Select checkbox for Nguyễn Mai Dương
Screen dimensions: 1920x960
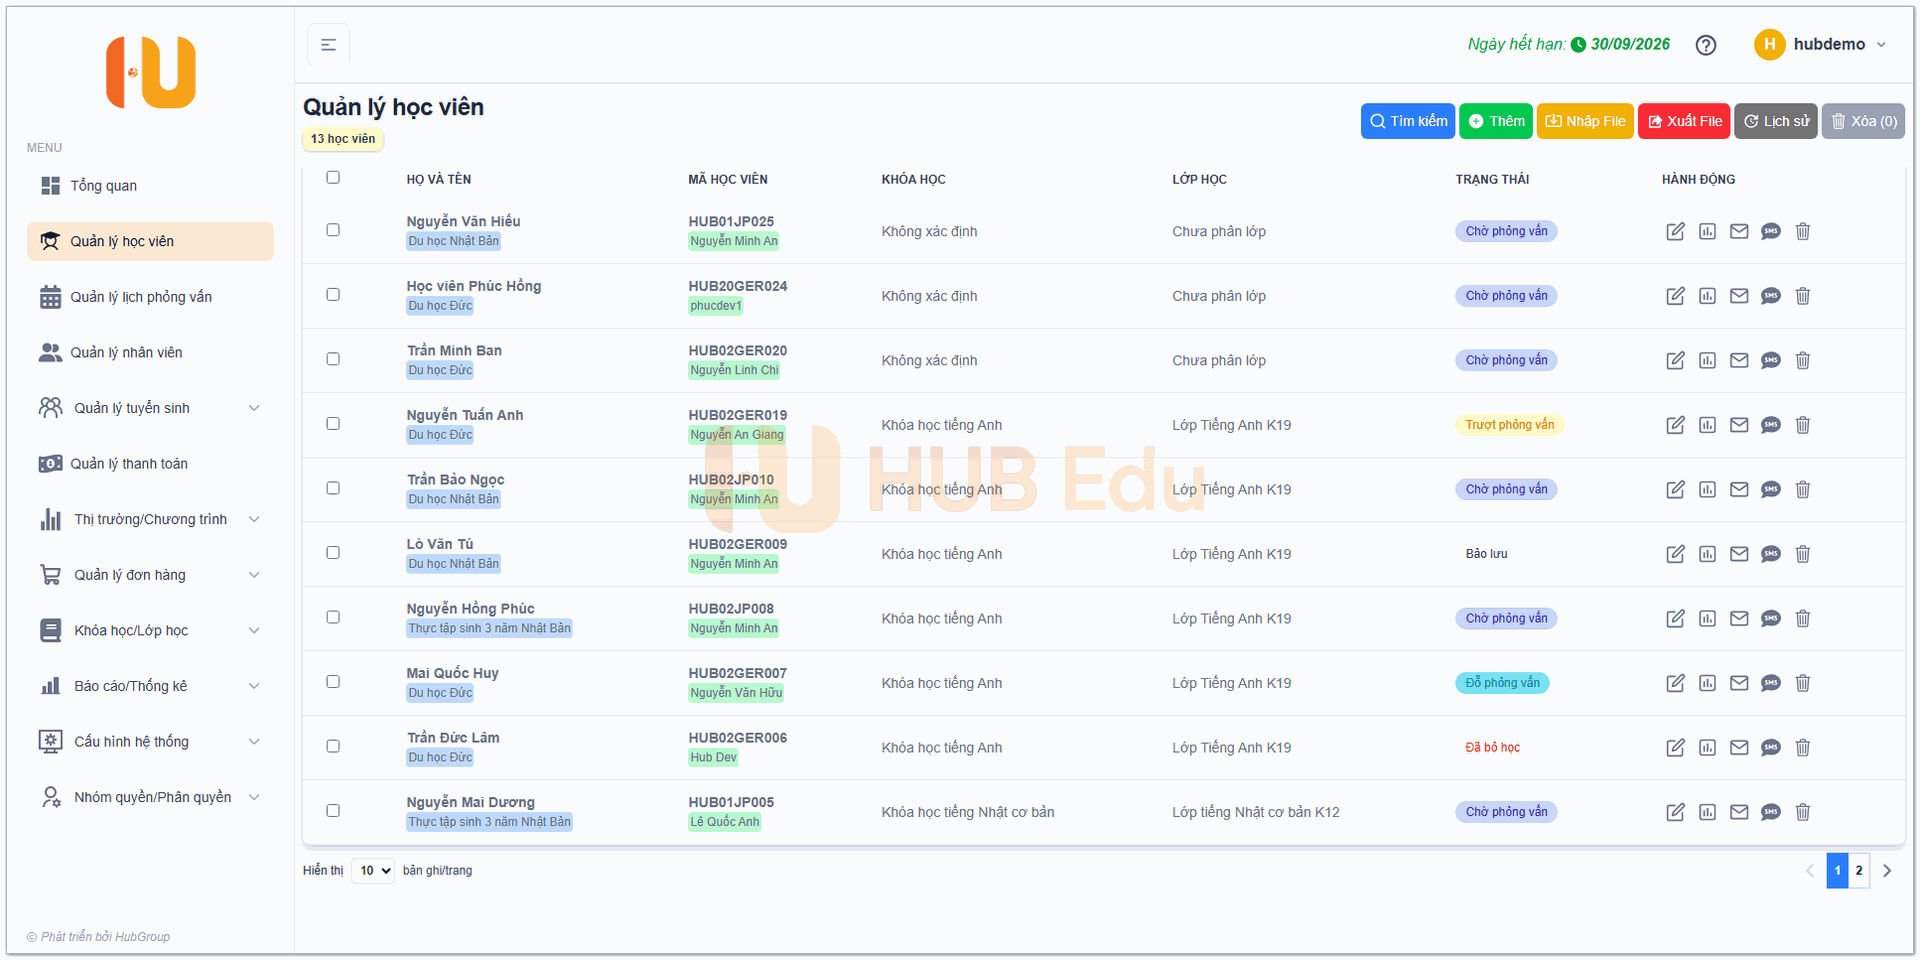coord(333,811)
